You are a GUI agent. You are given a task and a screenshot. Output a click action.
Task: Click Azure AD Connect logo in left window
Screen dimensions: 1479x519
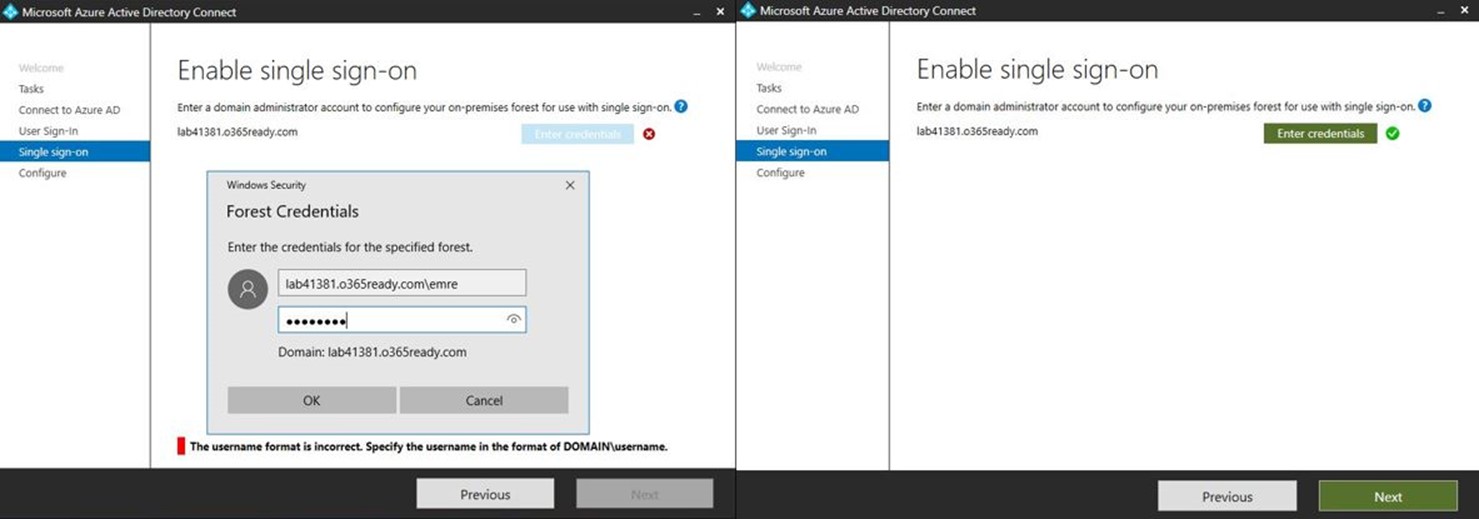click(x=10, y=11)
